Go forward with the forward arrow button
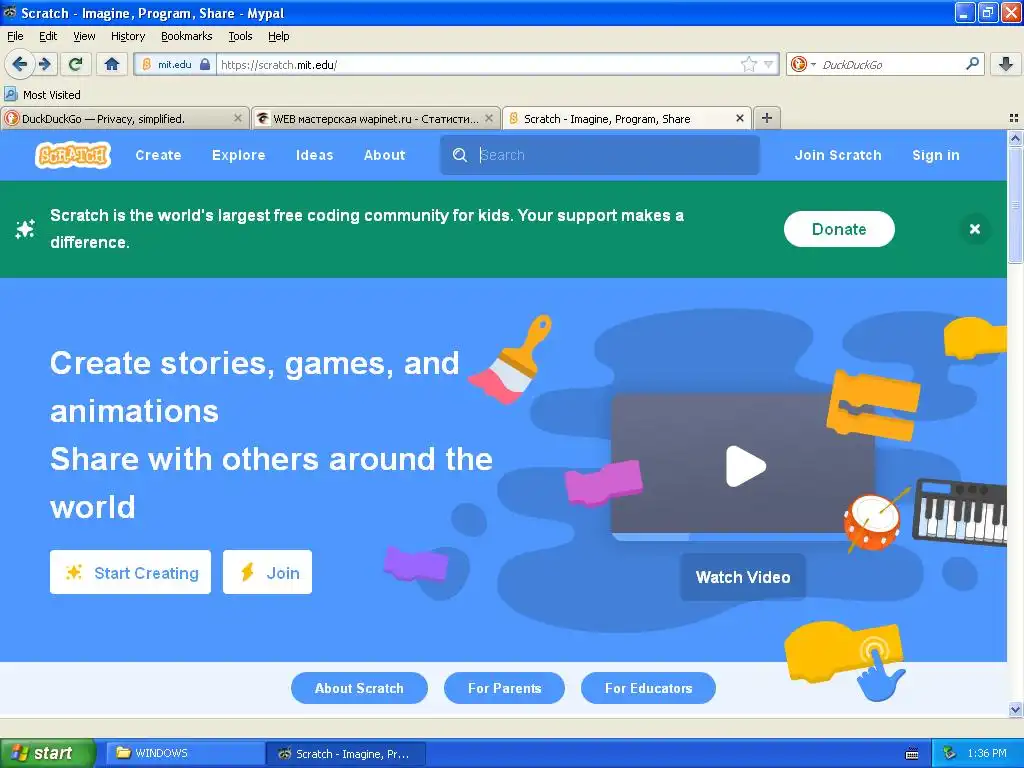1024x768 pixels. pos(45,64)
